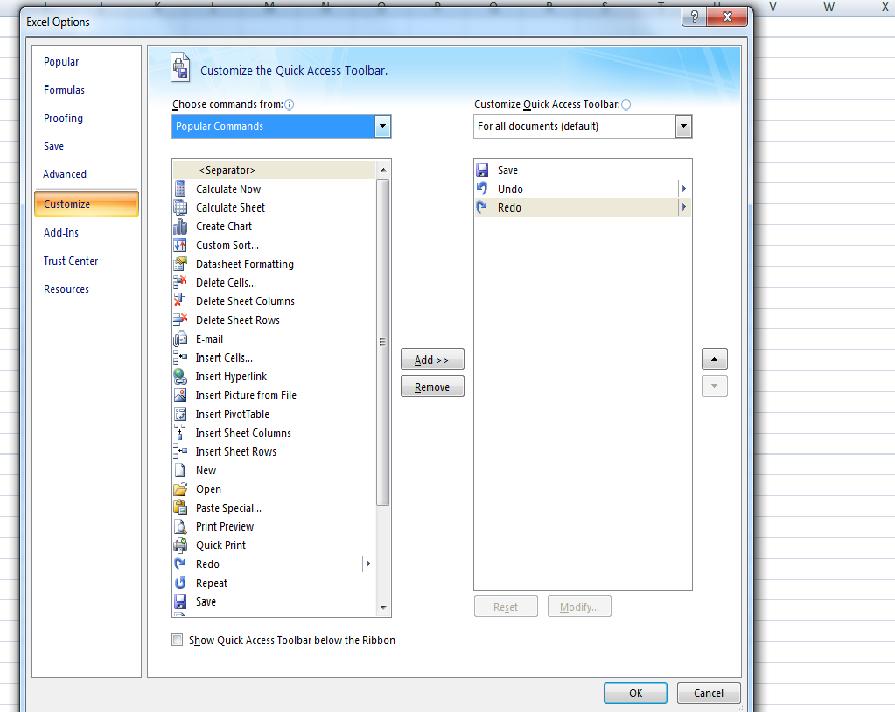Click the Modify... button
This screenshot has height=712, width=895.
(579, 607)
